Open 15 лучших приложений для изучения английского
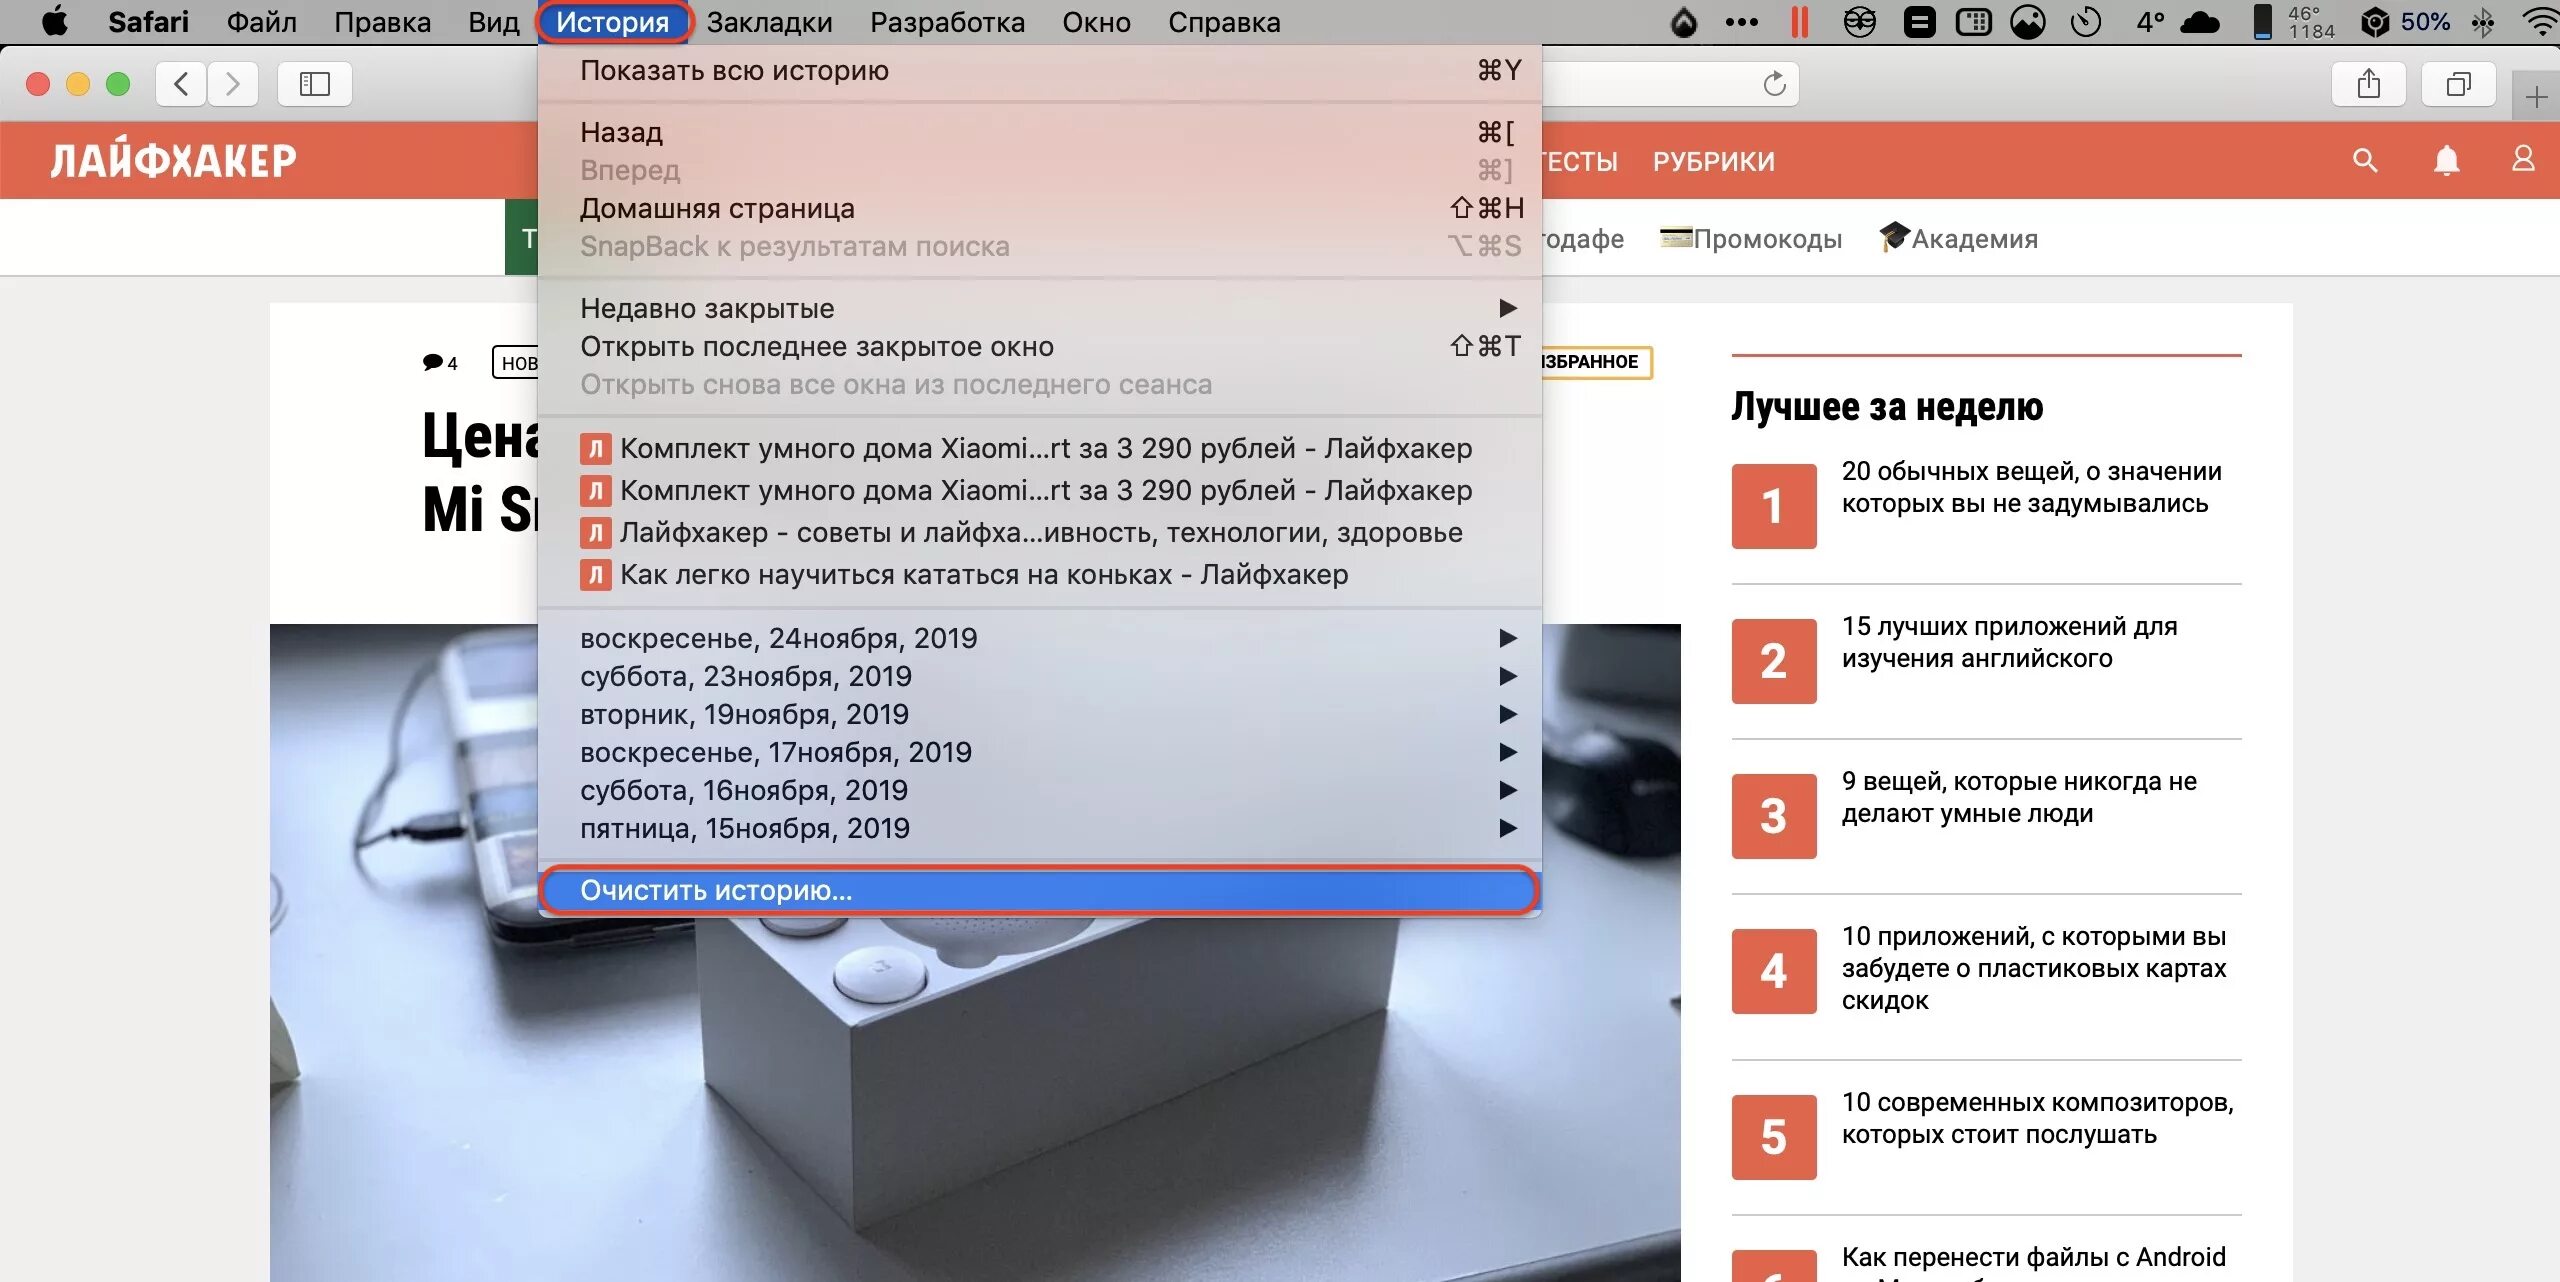The width and height of the screenshot is (2560, 1282). [2009, 643]
